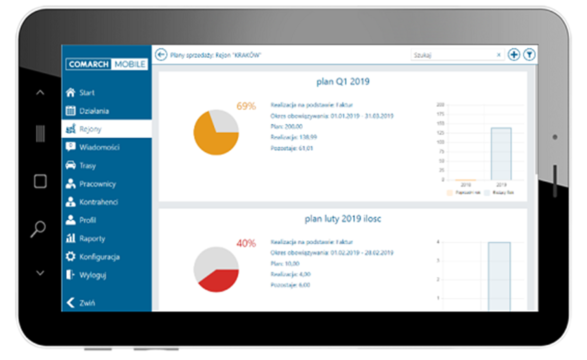Select the Wyloguj menu label
This screenshot has width=587, height=360.
tap(93, 275)
